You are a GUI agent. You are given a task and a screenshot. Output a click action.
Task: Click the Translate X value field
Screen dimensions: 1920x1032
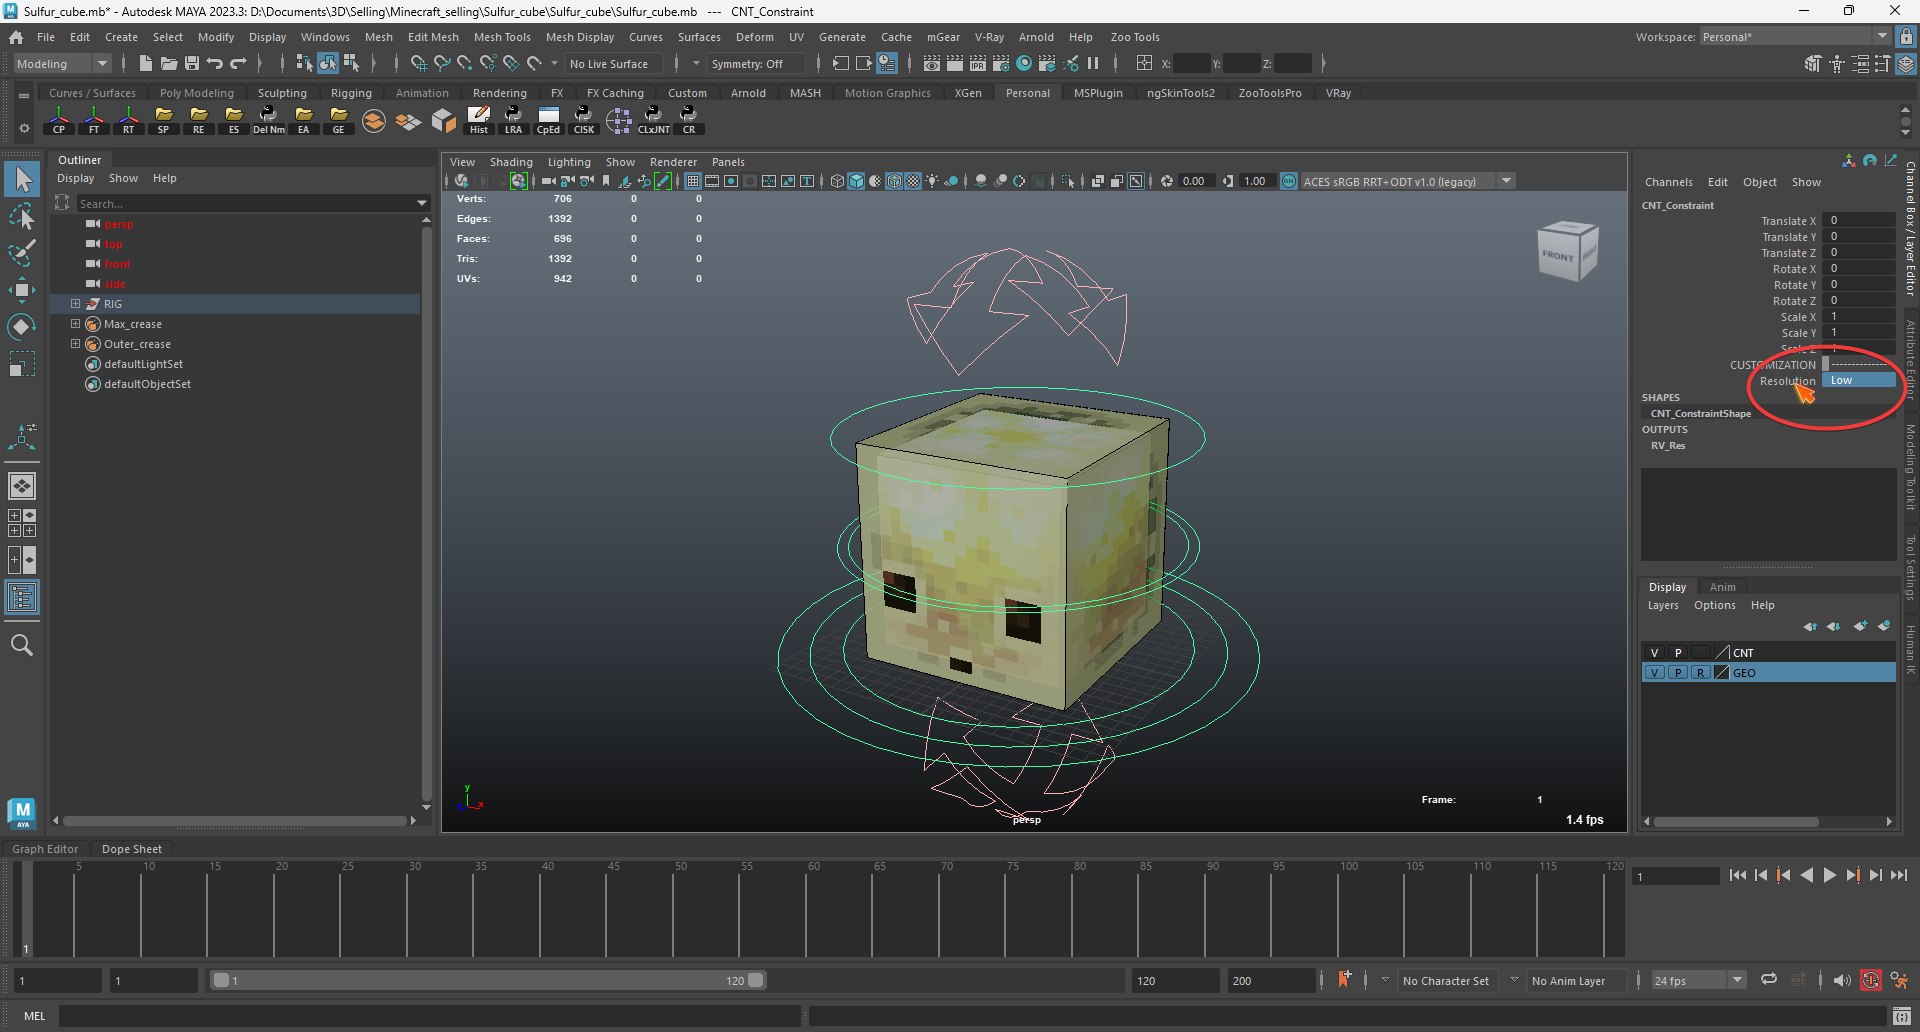click(1858, 220)
